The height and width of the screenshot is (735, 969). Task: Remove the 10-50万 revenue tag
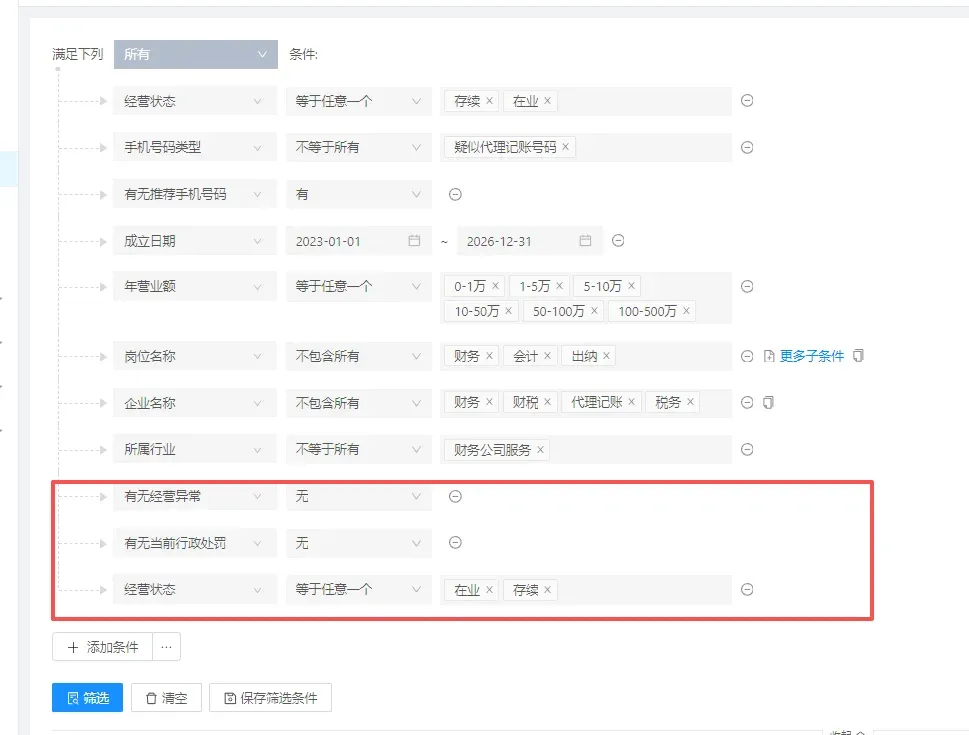coord(508,310)
